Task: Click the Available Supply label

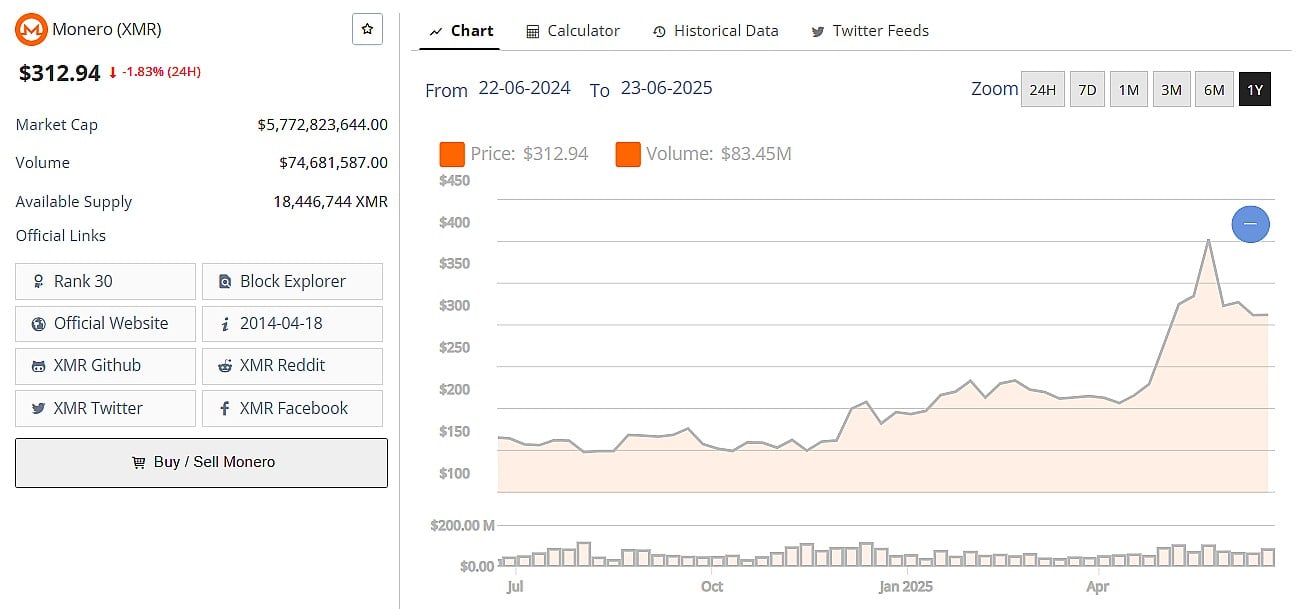Action: click(x=74, y=201)
